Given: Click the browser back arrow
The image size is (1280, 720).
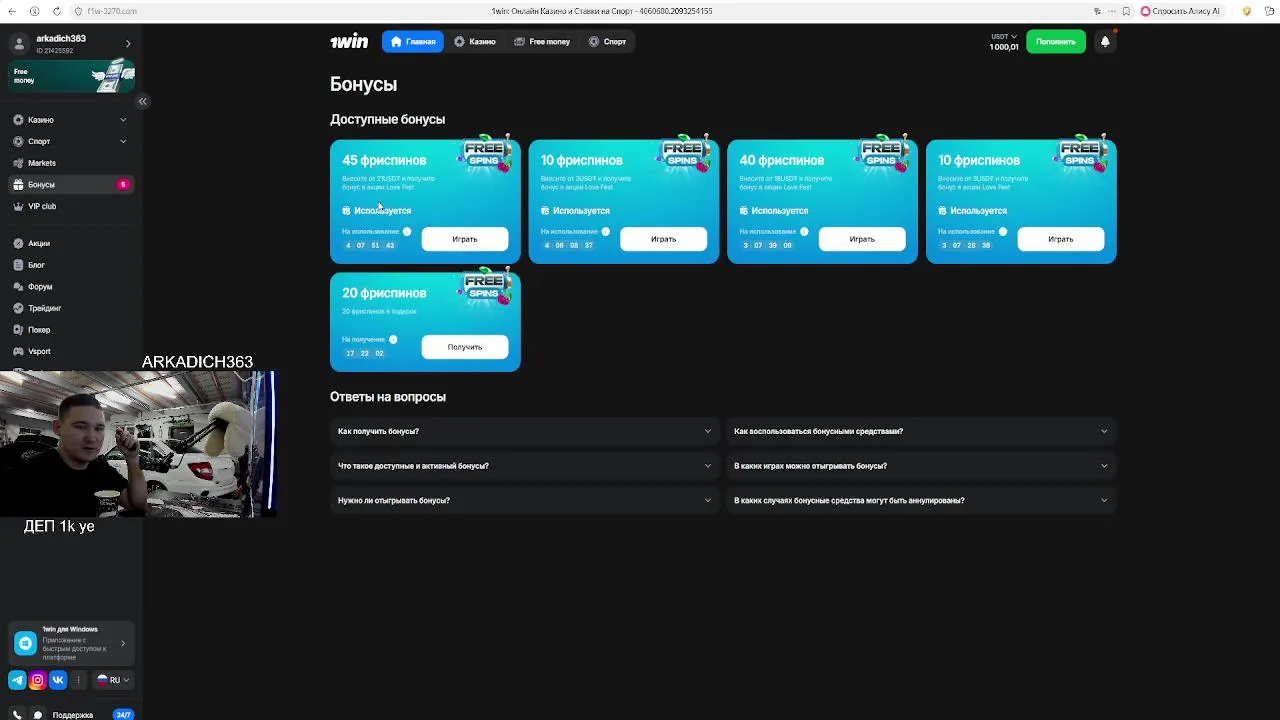Looking at the screenshot, I should coord(14,11).
